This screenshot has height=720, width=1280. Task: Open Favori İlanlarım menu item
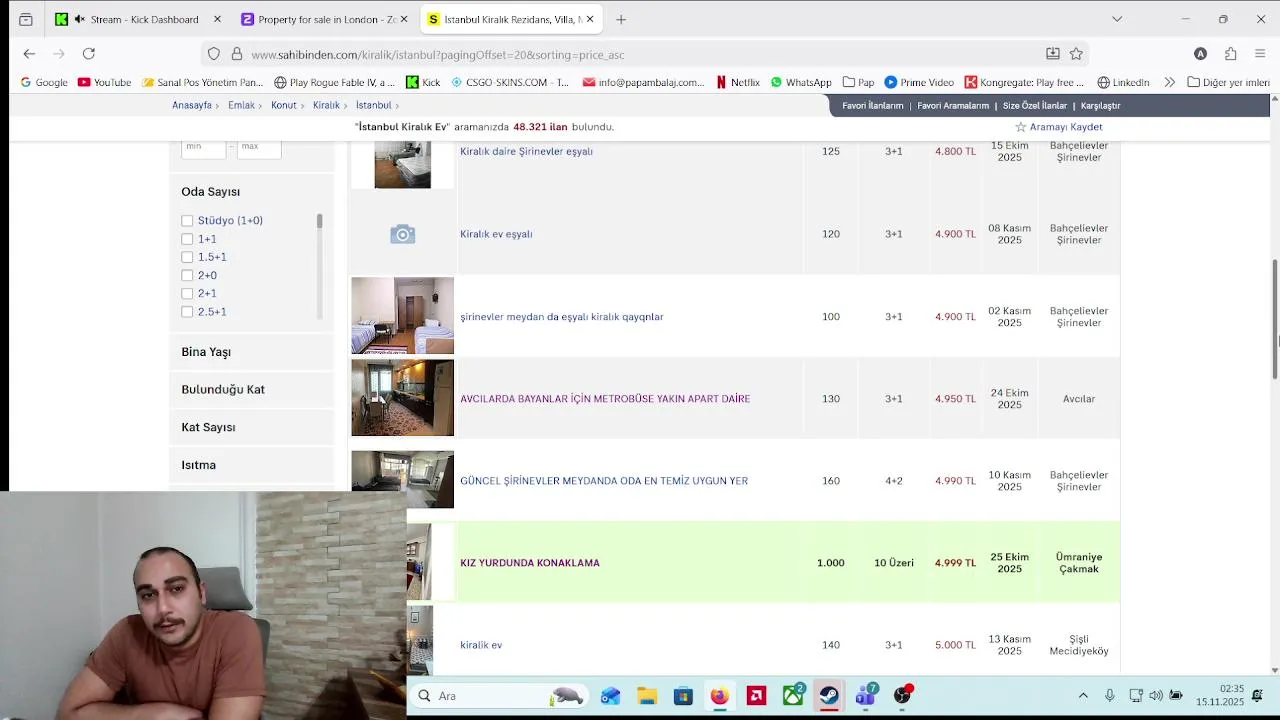873,105
